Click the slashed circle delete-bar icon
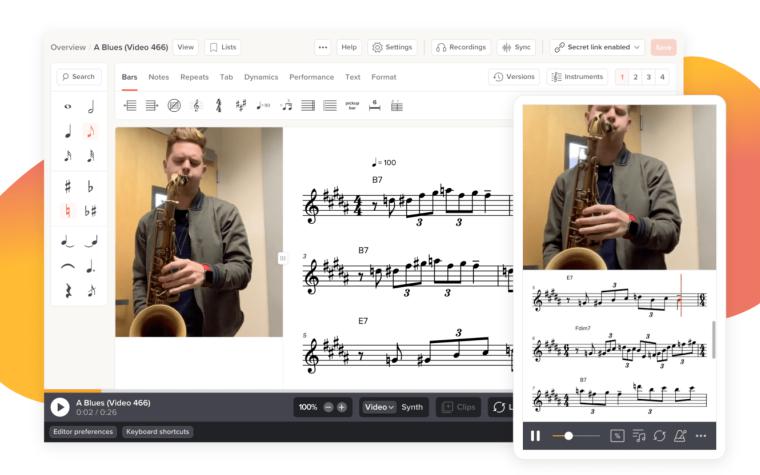This screenshot has height=475, width=760. (x=174, y=105)
